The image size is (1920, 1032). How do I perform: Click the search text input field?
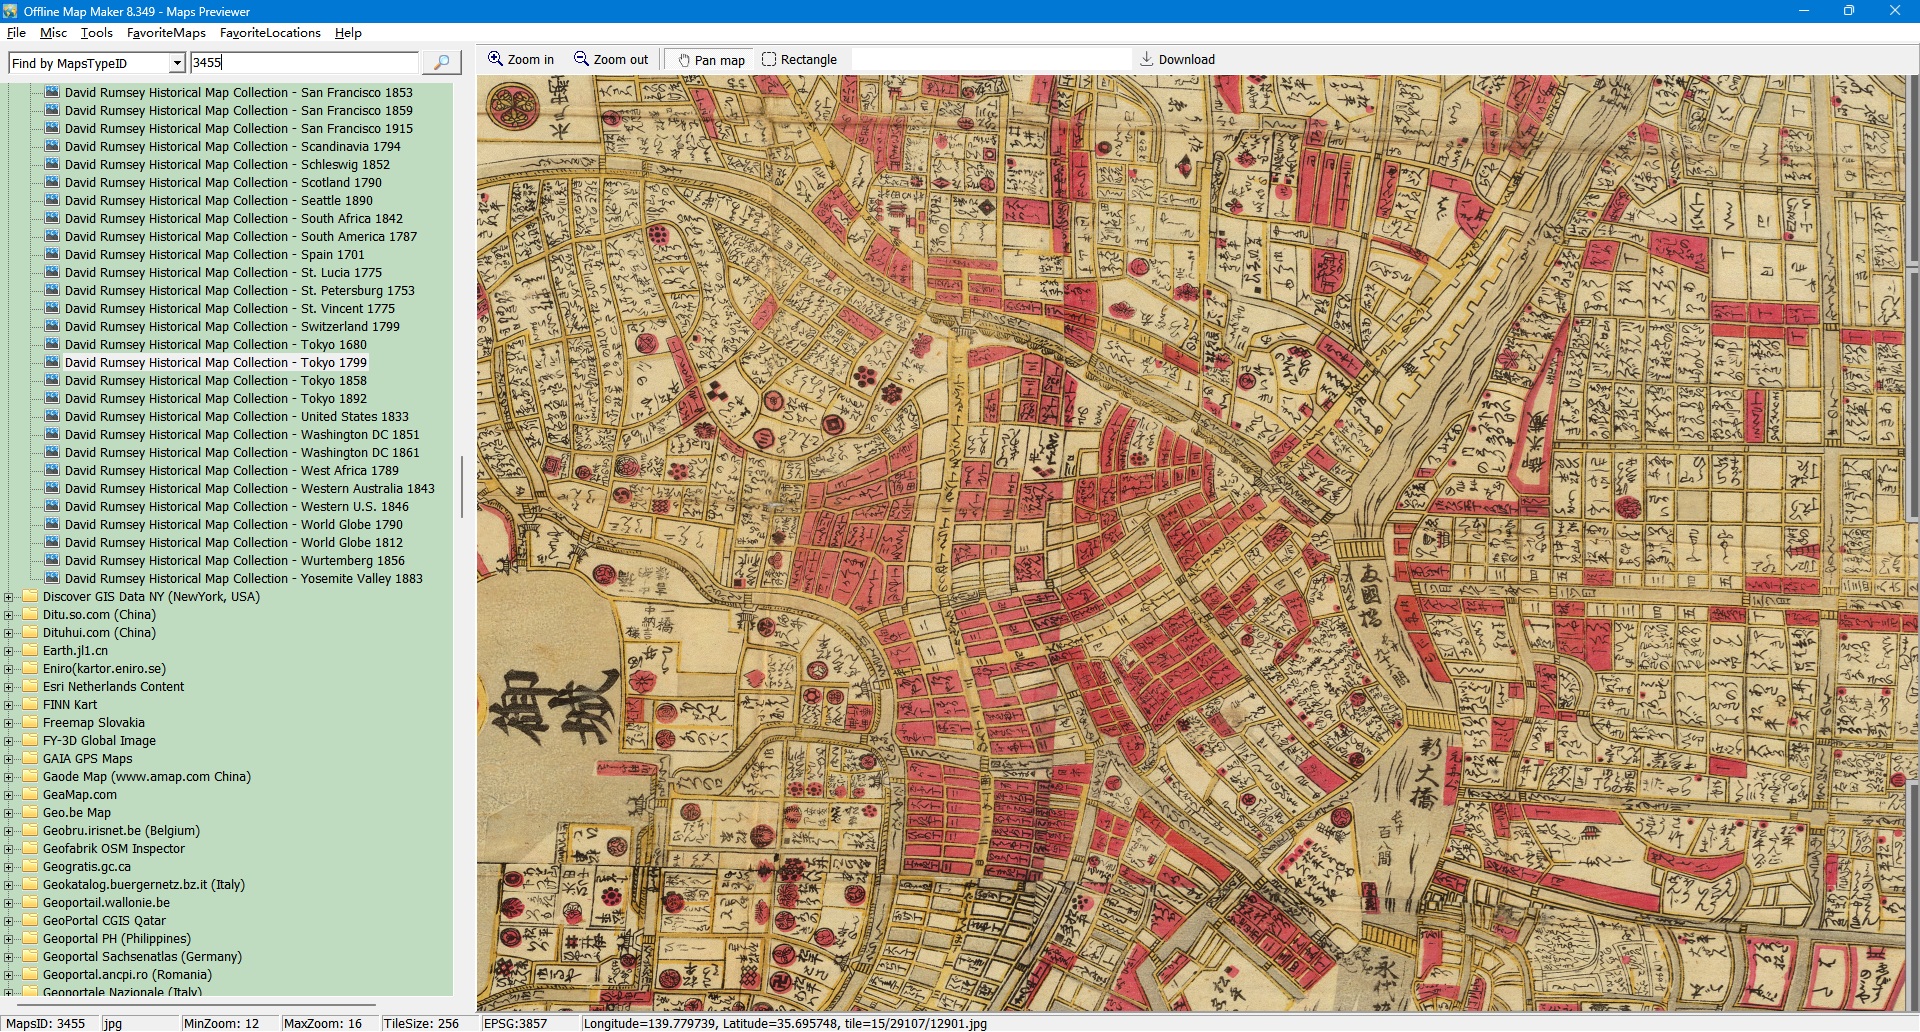[x=304, y=63]
